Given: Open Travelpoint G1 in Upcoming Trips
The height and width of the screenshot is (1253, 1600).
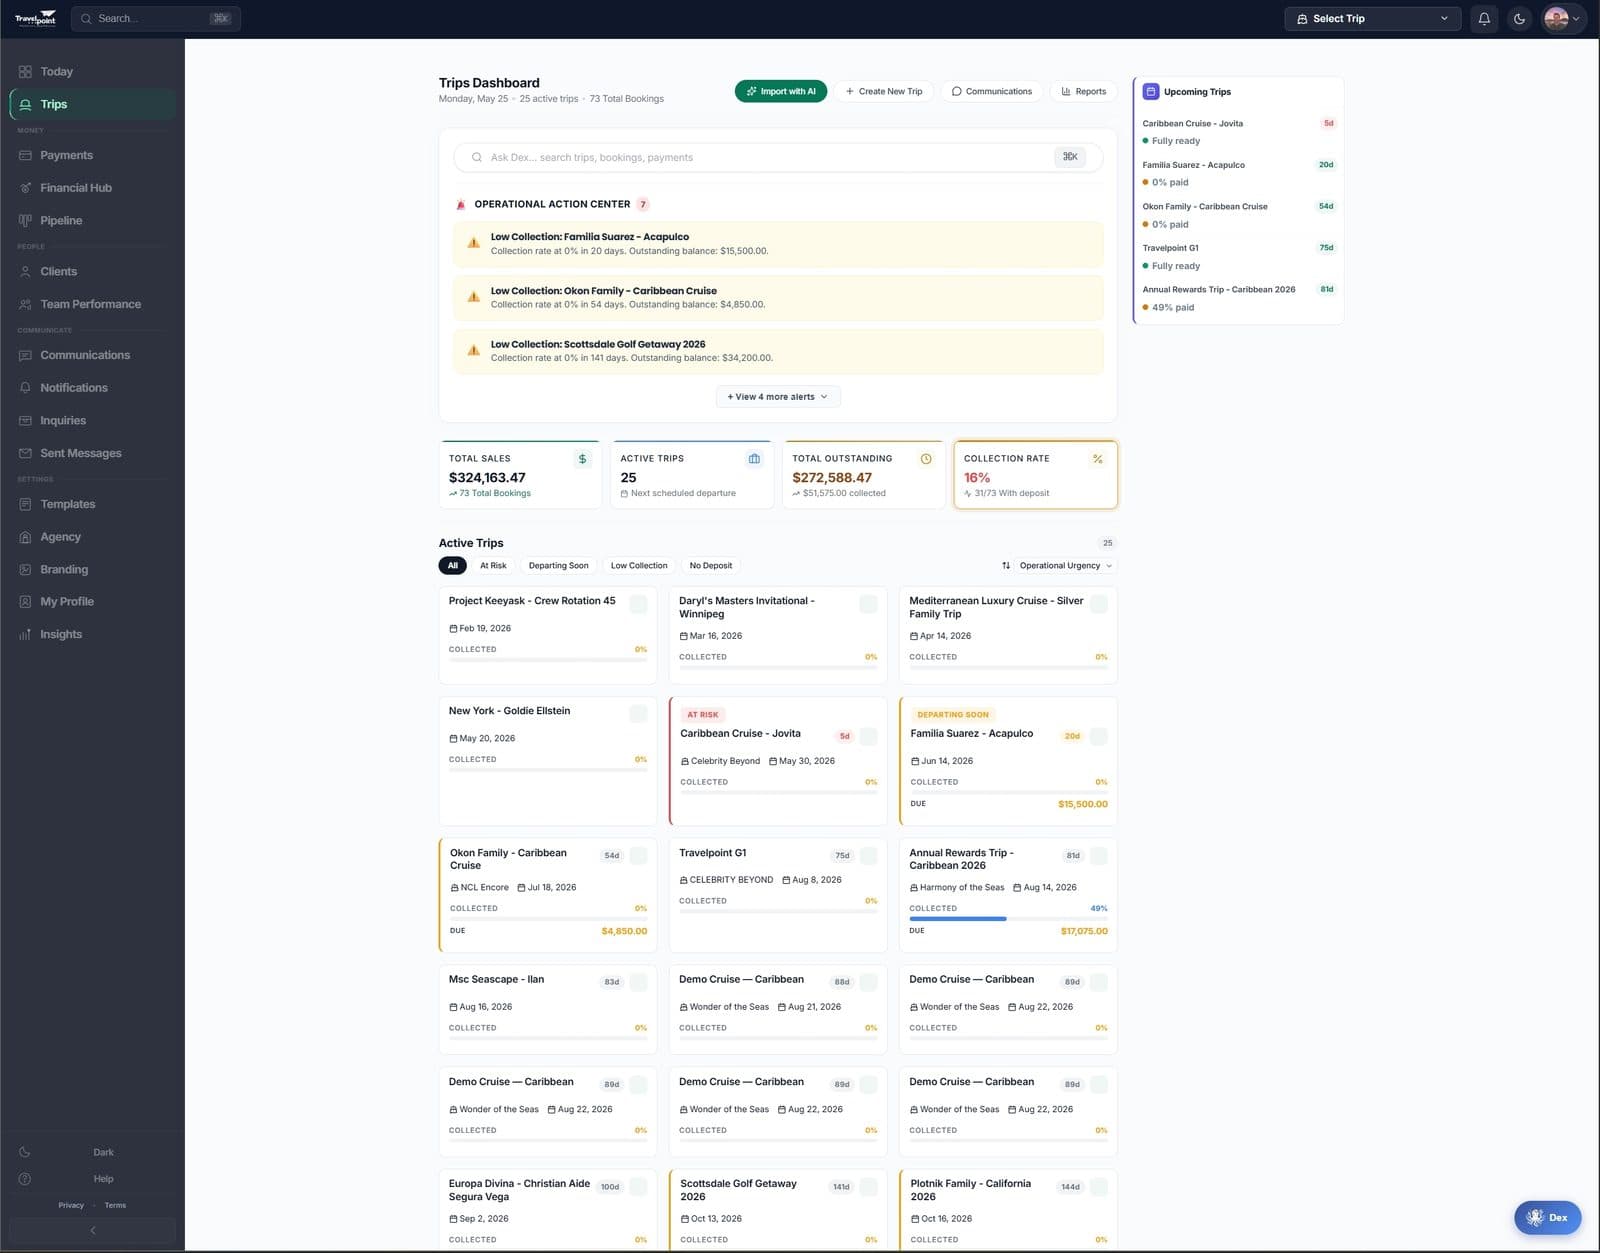Looking at the screenshot, I should click(x=1238, y=257).
